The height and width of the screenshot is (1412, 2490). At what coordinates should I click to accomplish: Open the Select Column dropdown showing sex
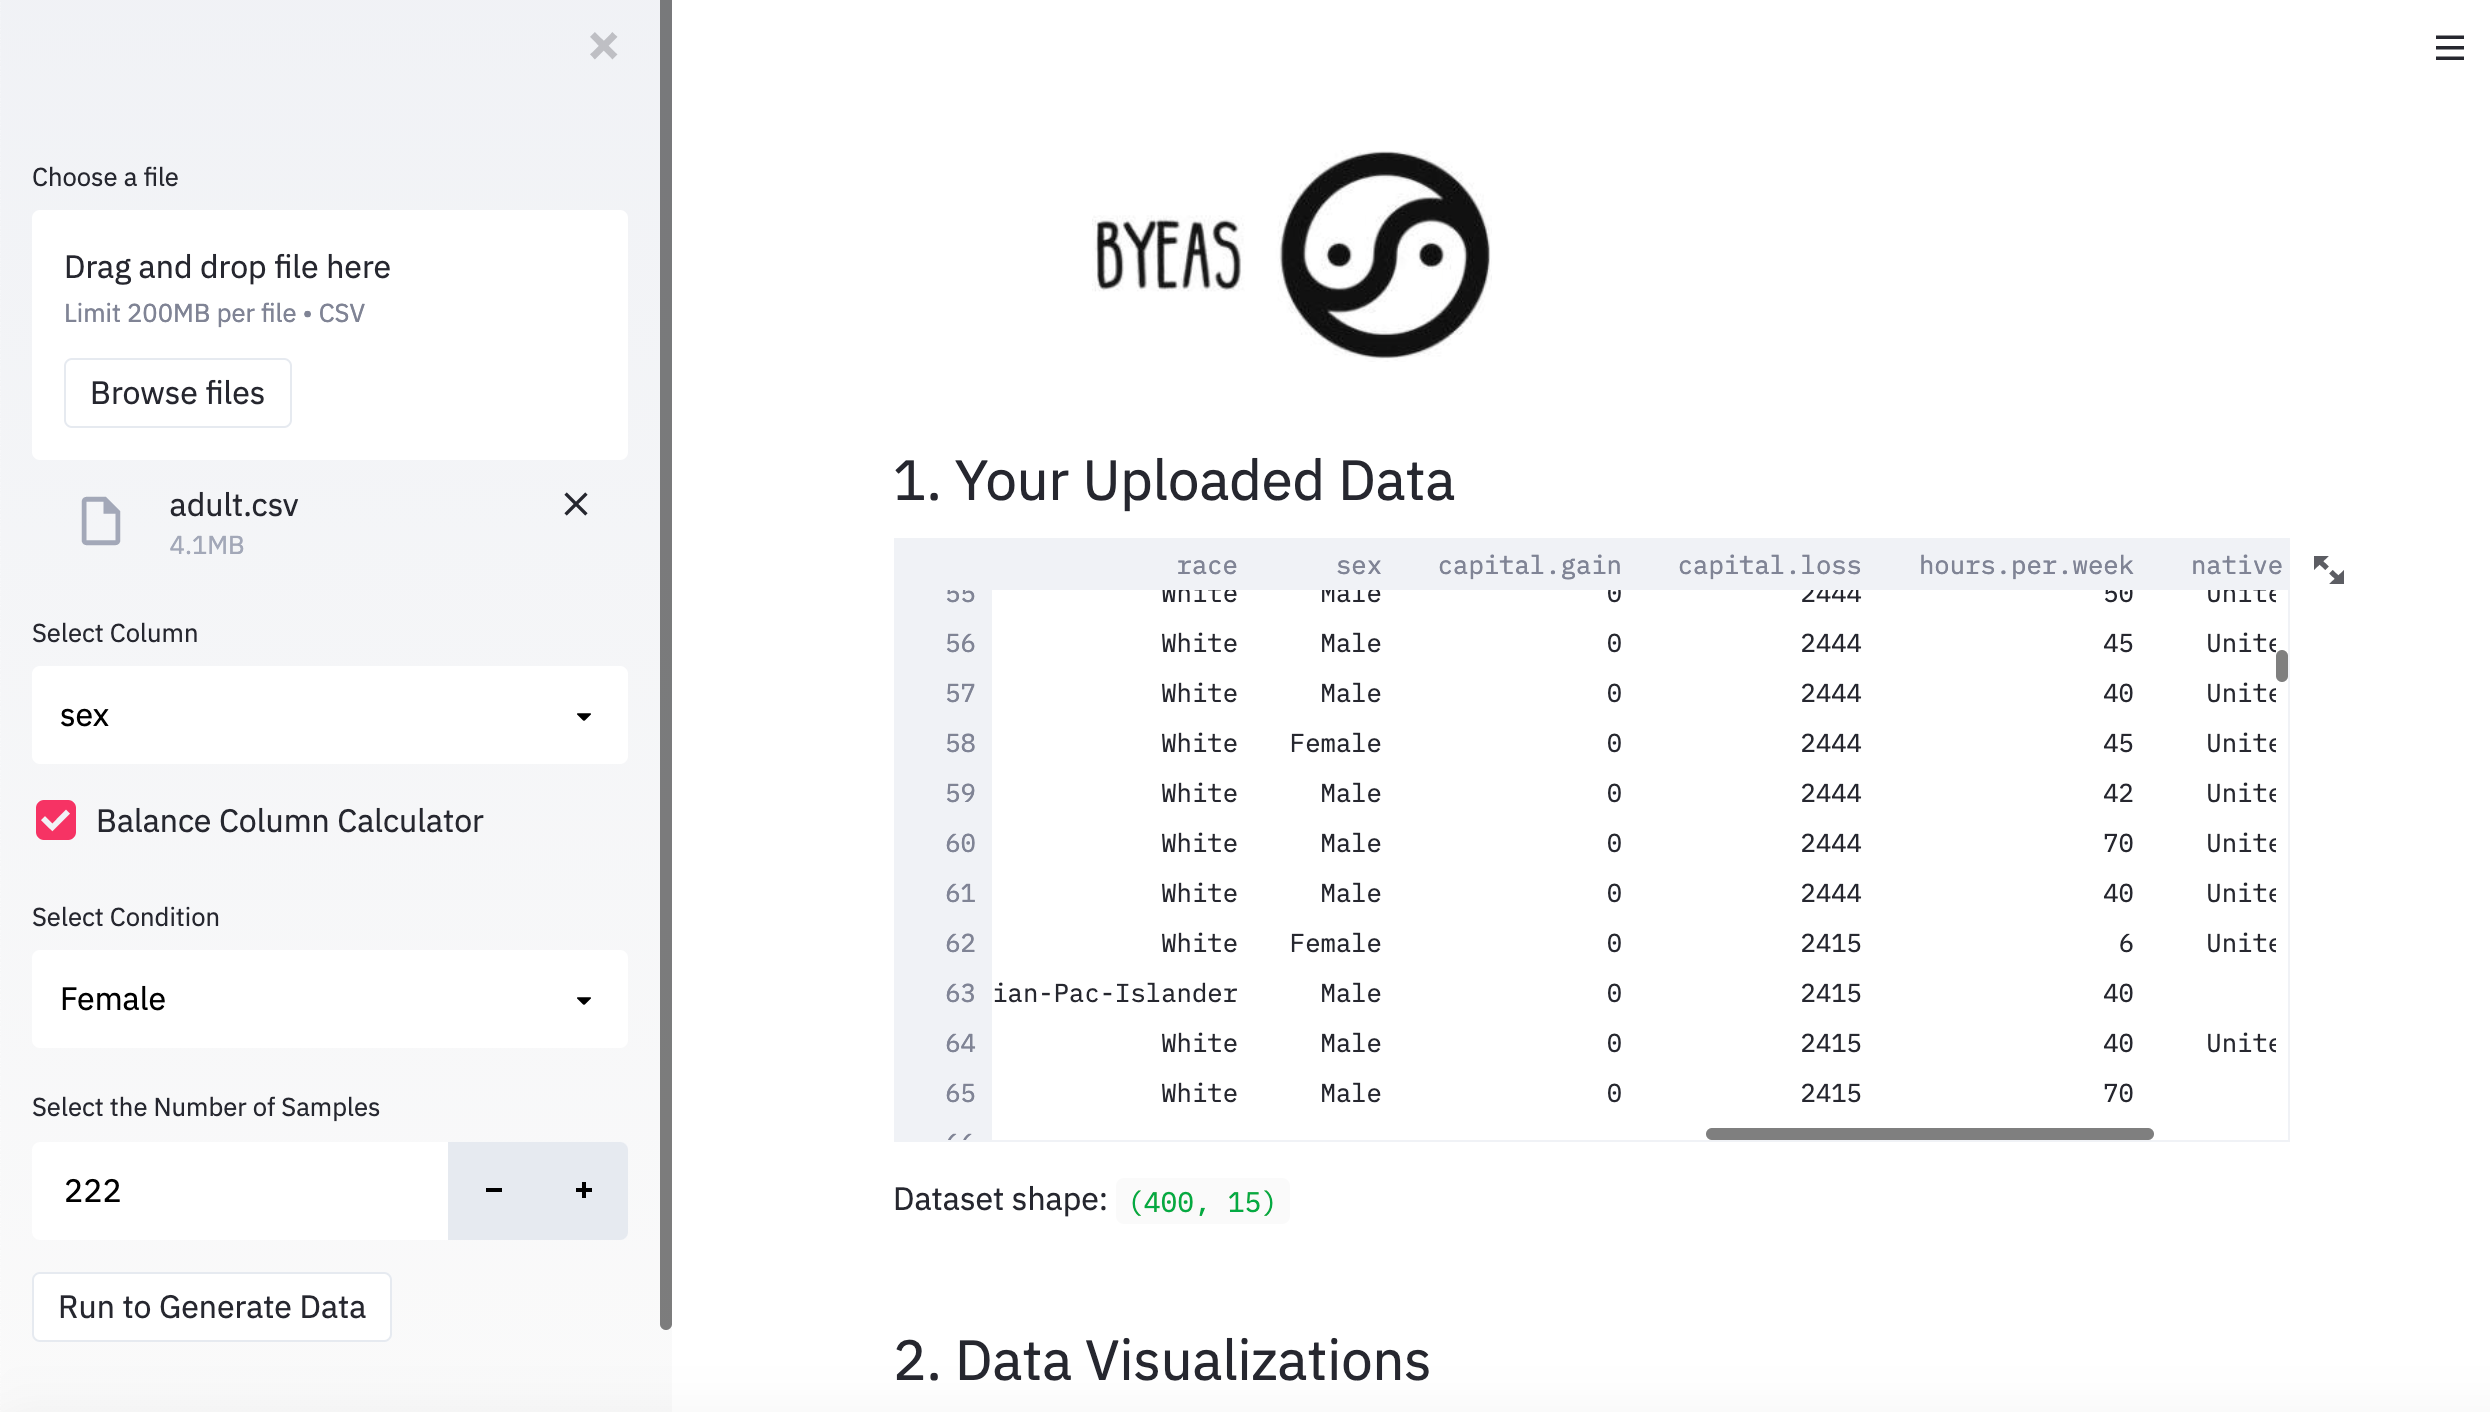(x=330, y=715)
